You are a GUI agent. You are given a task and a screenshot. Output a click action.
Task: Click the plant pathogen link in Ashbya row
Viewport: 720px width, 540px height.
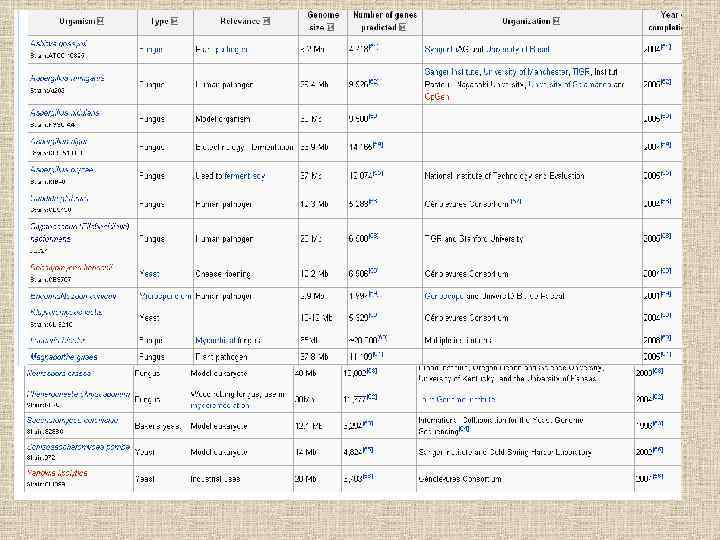click(x=221, y=50)
